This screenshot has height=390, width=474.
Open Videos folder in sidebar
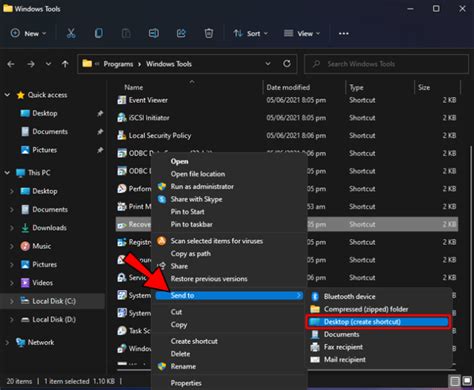43,283
